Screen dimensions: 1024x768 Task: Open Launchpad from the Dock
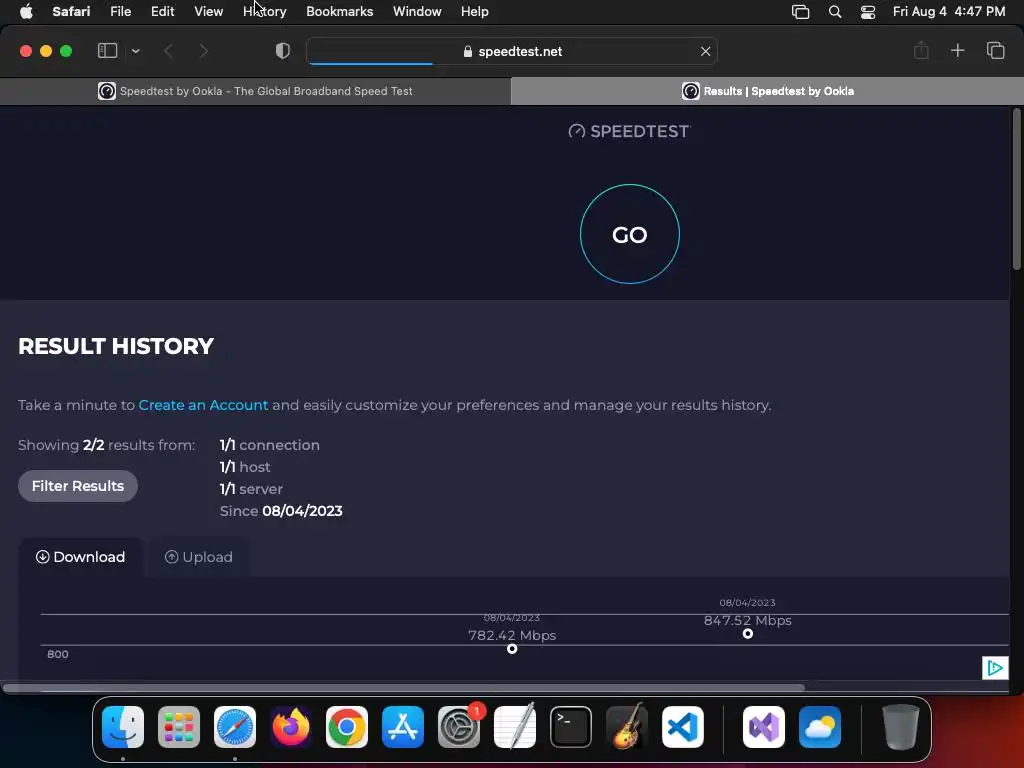[x=179, y=727]
